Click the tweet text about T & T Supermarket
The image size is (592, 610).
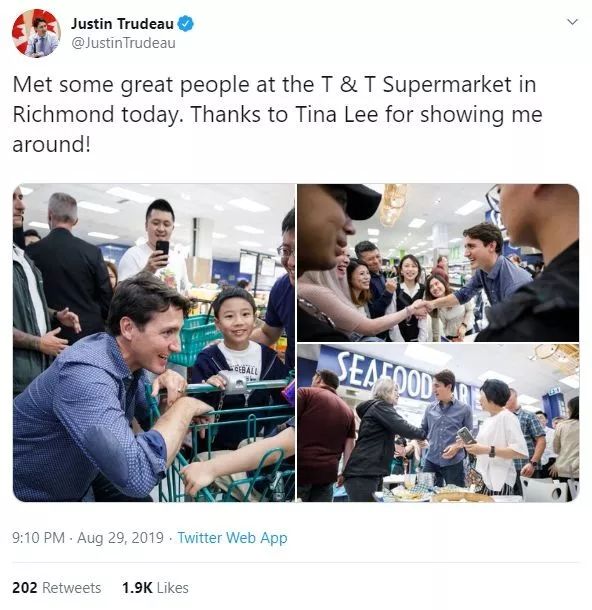click(x=277, y=114)
